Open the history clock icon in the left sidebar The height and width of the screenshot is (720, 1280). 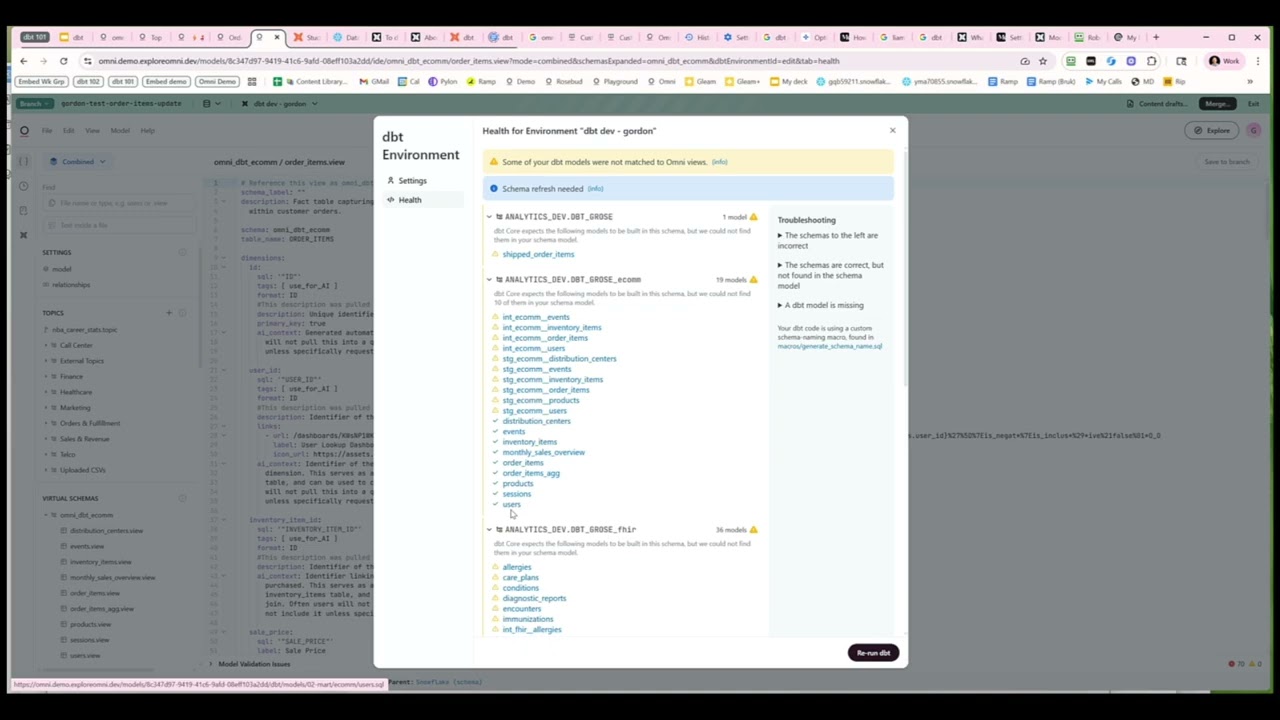[24, 186]
